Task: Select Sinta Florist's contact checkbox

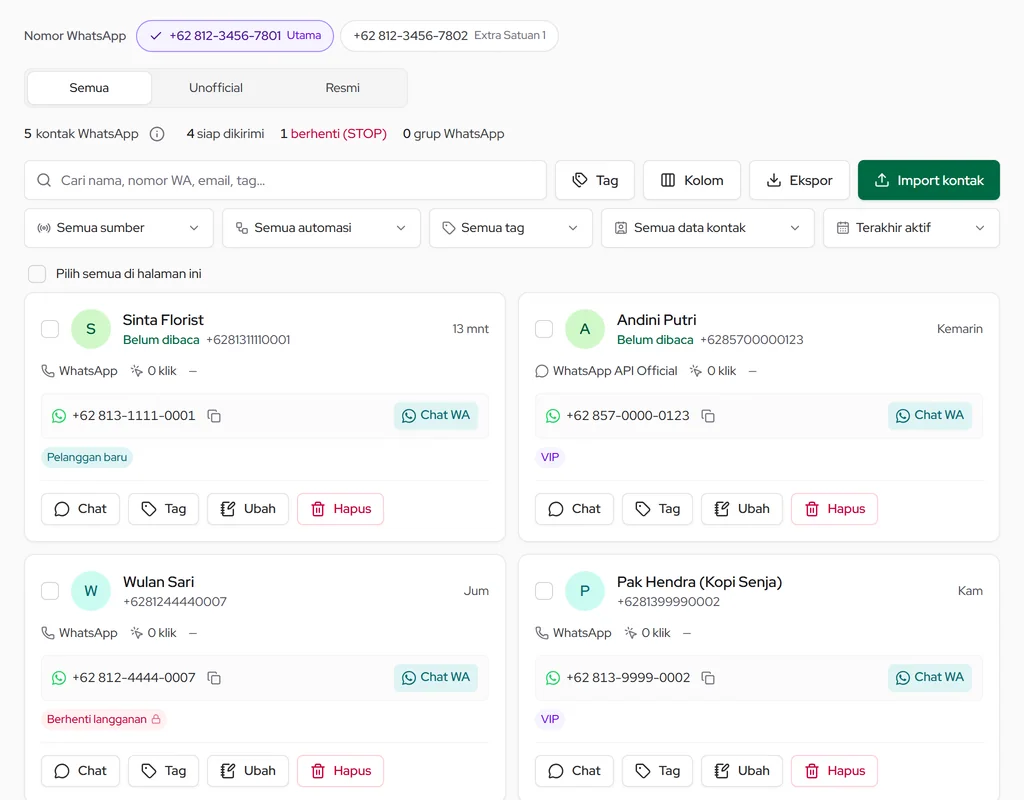Action: pyautogui.click(x=50, y=329)
